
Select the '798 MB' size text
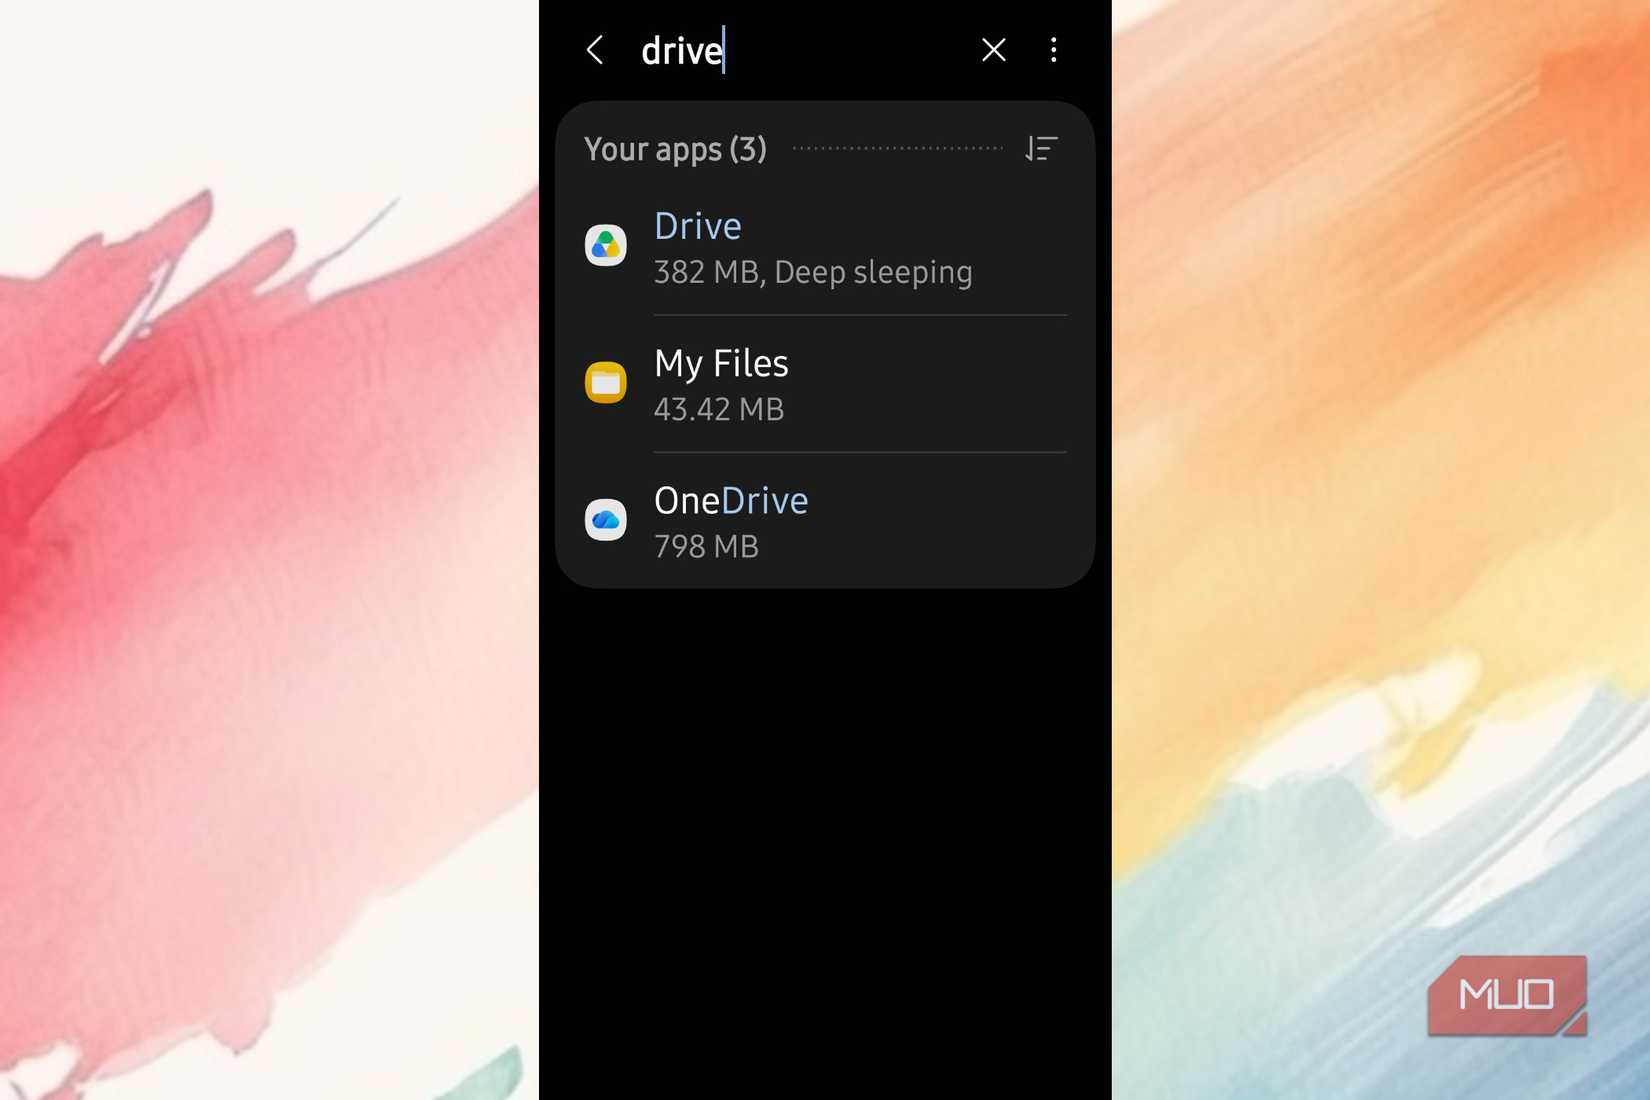tap(706, 546)
